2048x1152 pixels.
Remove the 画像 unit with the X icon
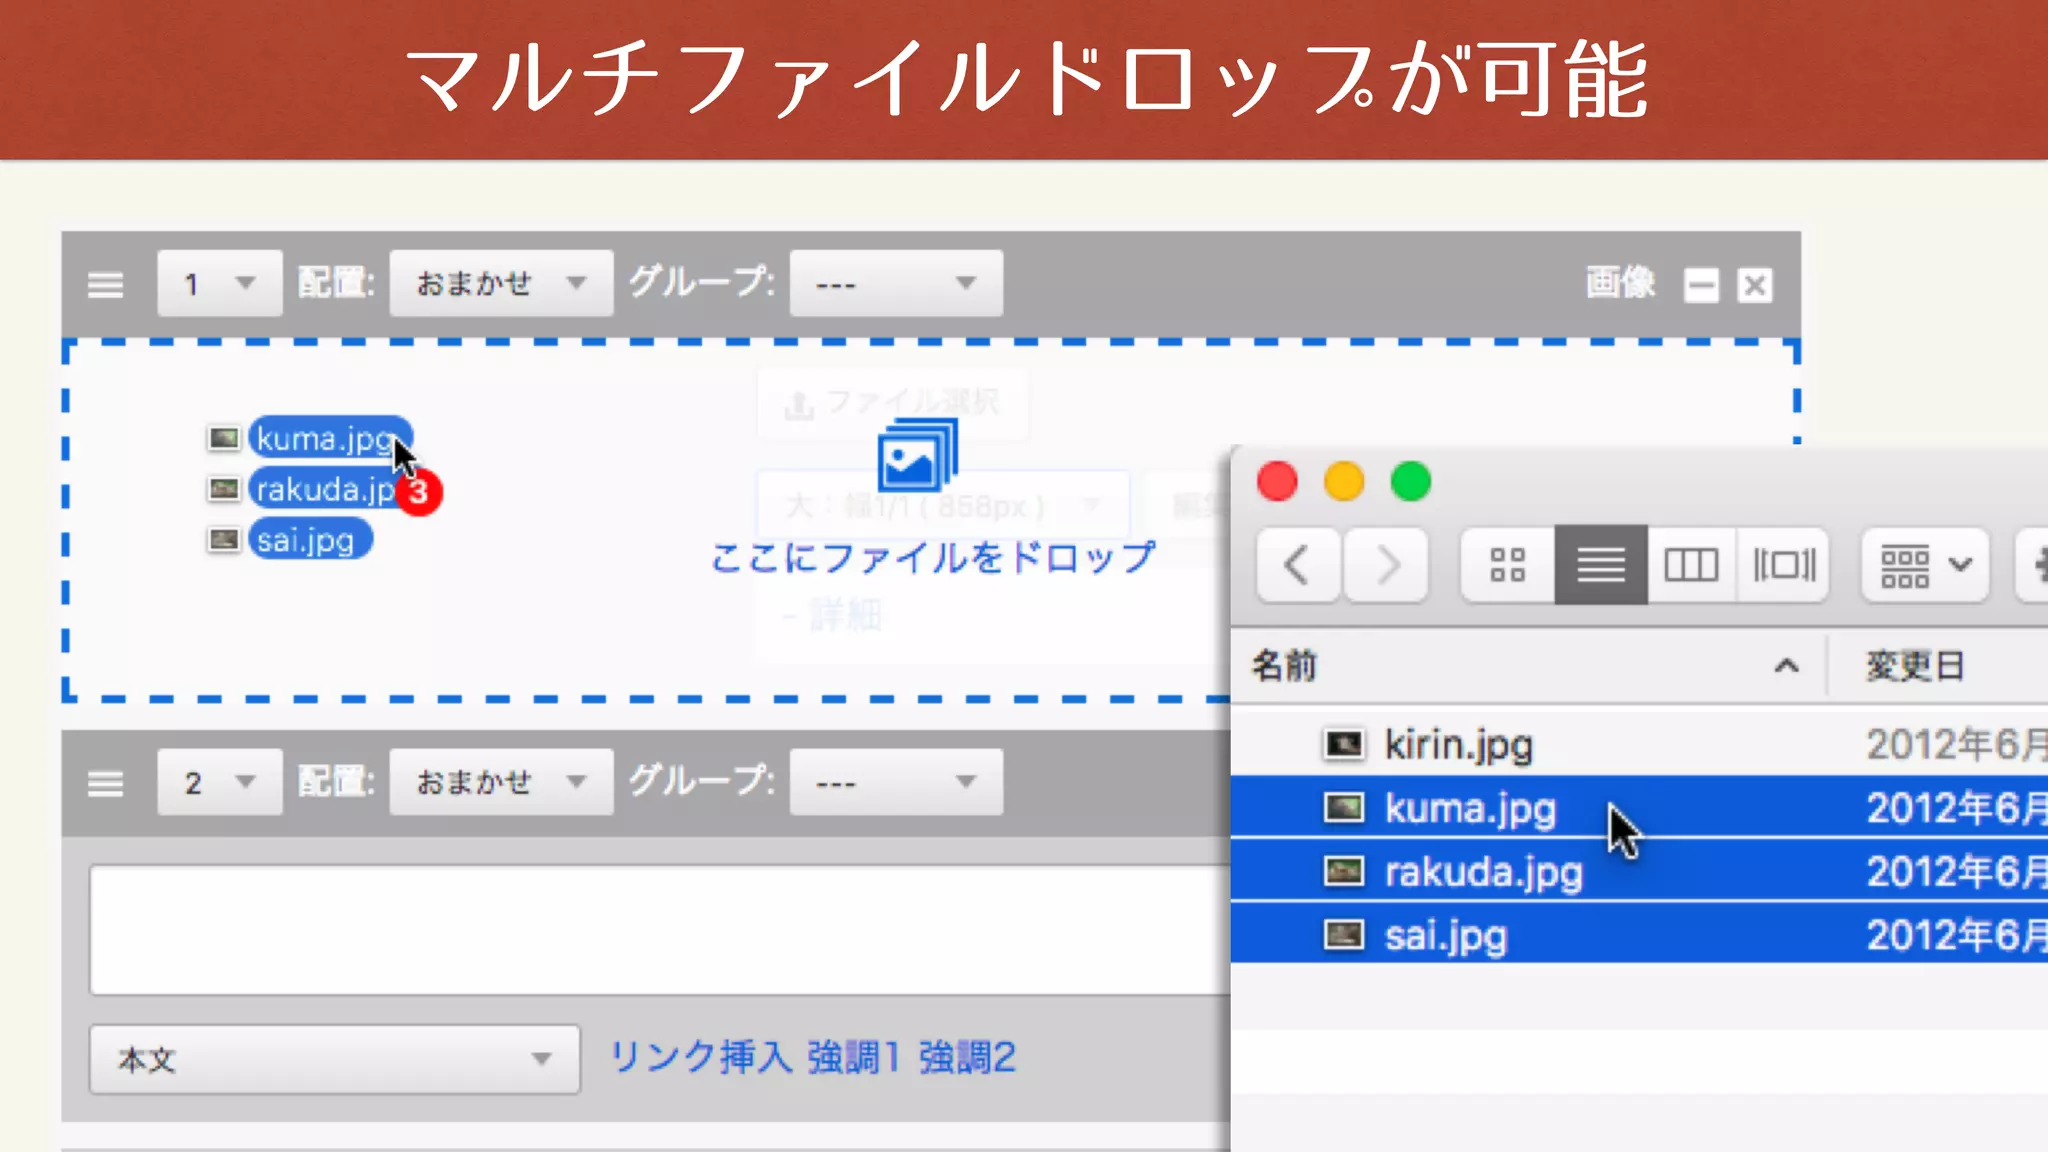pyautogui.click(x=1755, y=285)
